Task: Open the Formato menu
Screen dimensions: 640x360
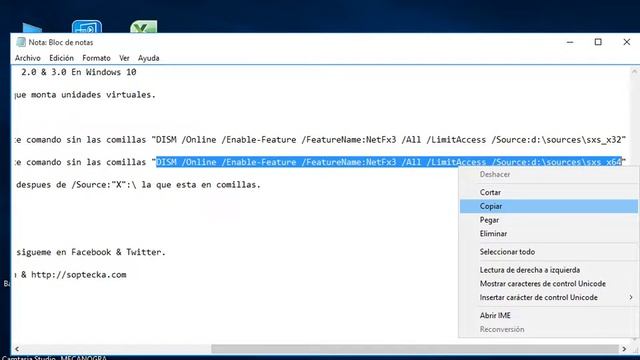Action: 96,58
